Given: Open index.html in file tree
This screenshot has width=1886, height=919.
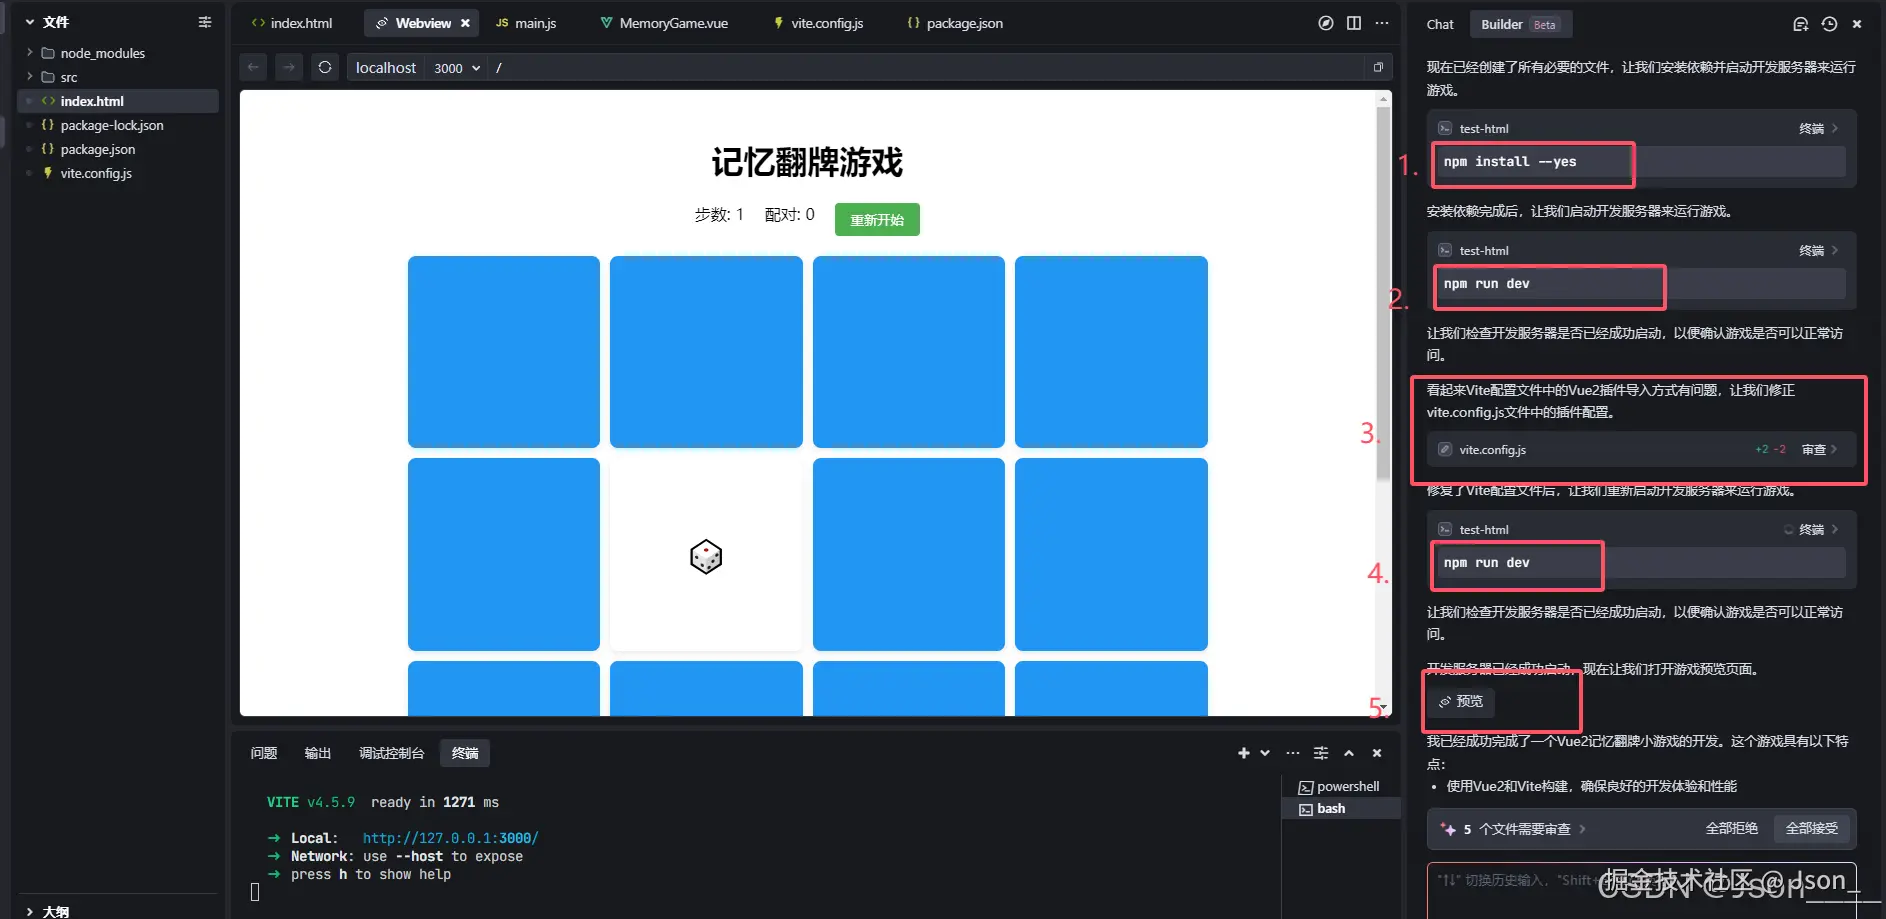Looking at the screenshot, I should (118, 101).
